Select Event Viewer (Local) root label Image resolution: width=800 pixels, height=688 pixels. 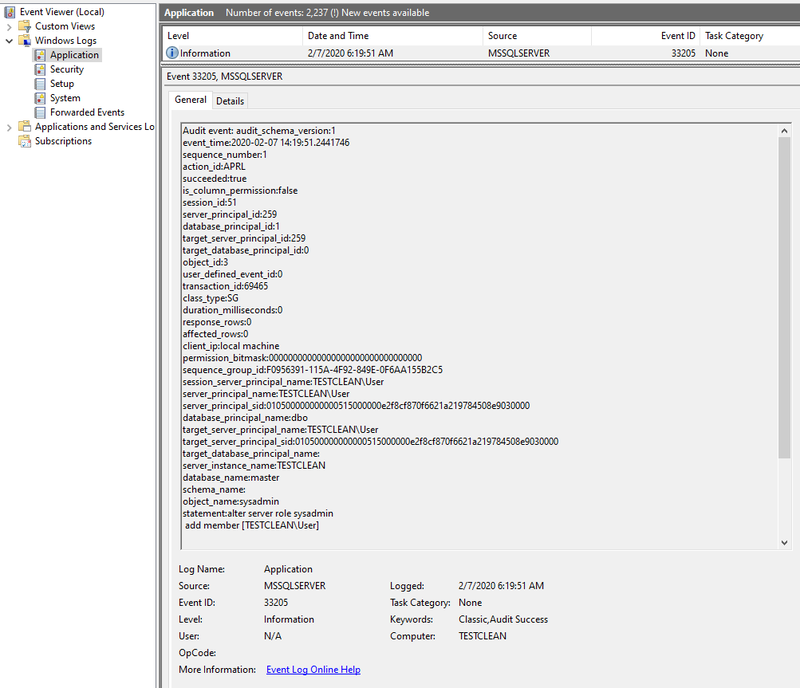[x=62, y=12]
